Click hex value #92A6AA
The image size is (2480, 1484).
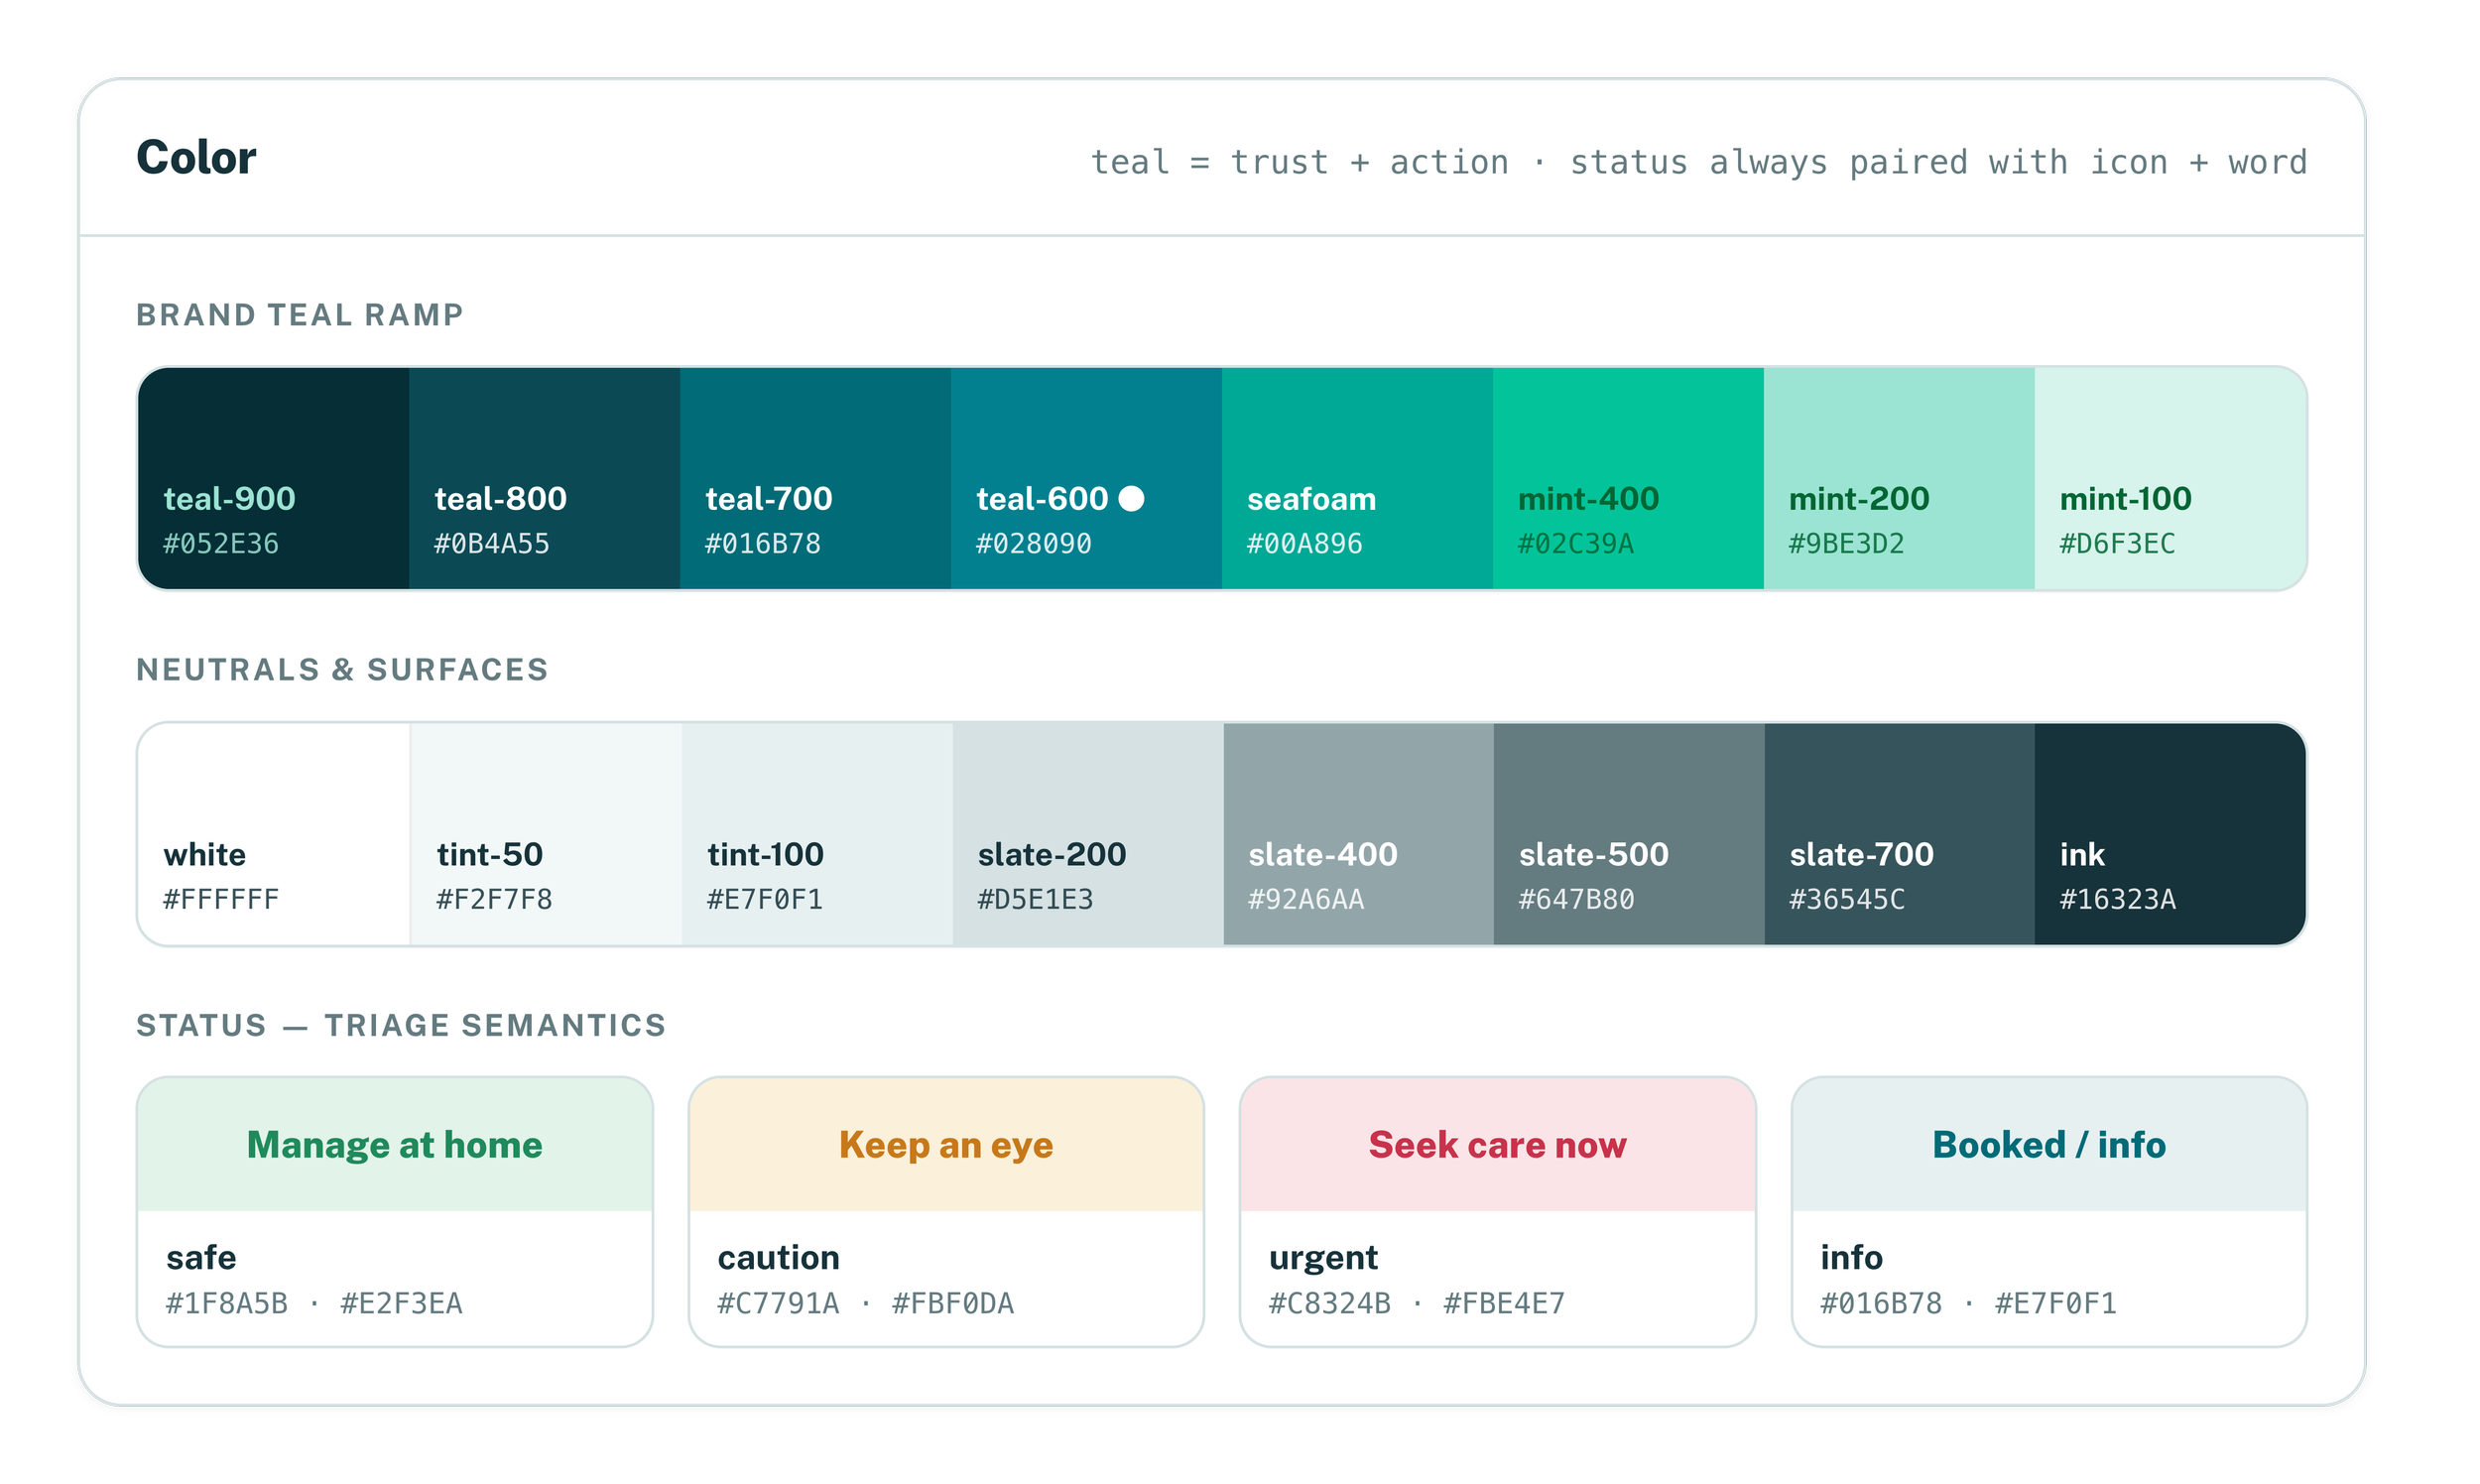(x=1306, y=900)
